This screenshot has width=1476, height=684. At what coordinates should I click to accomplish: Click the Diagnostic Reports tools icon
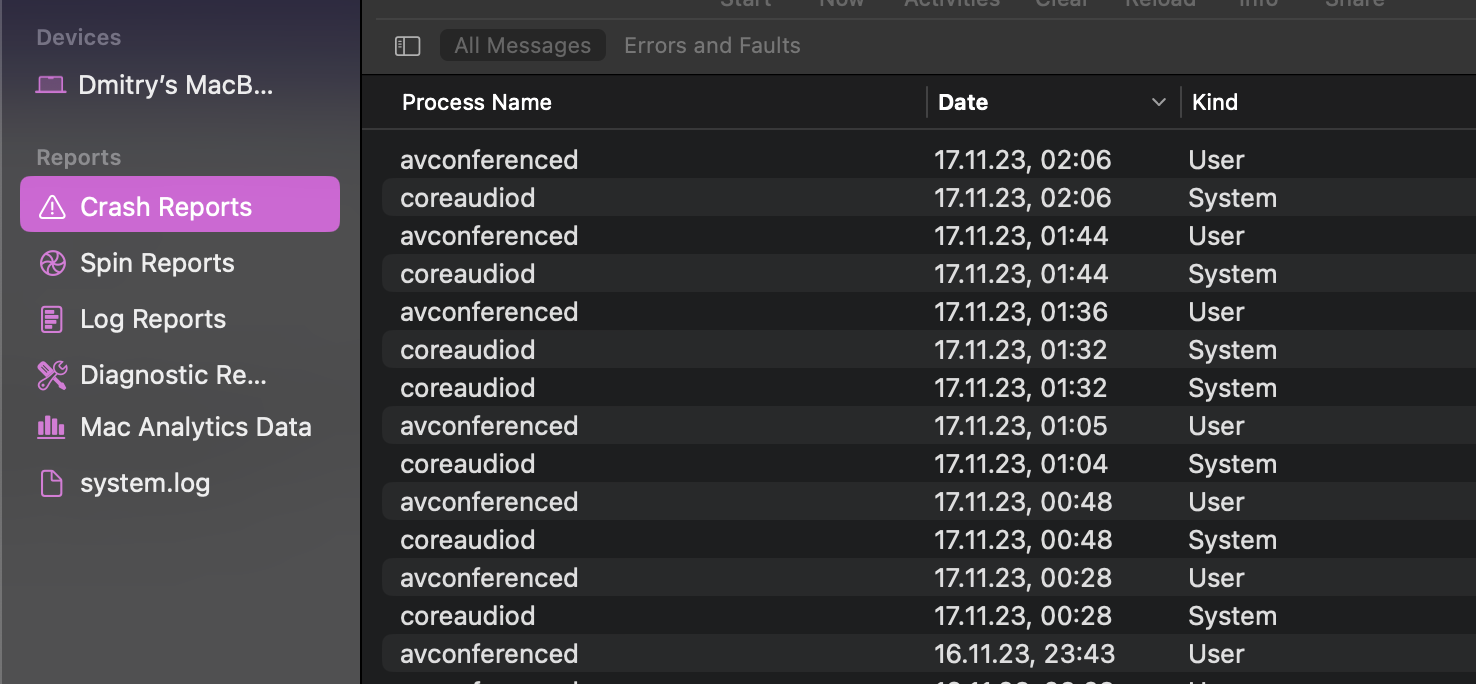51,375
